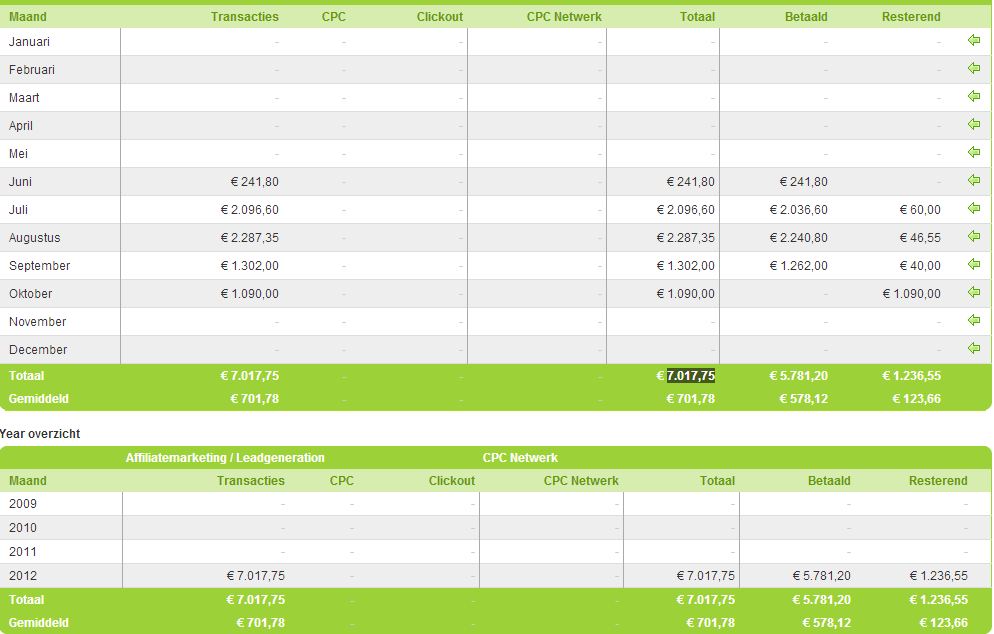Click the Oktober month label
This screenshot has height=634, width=994.
[30, 294]
